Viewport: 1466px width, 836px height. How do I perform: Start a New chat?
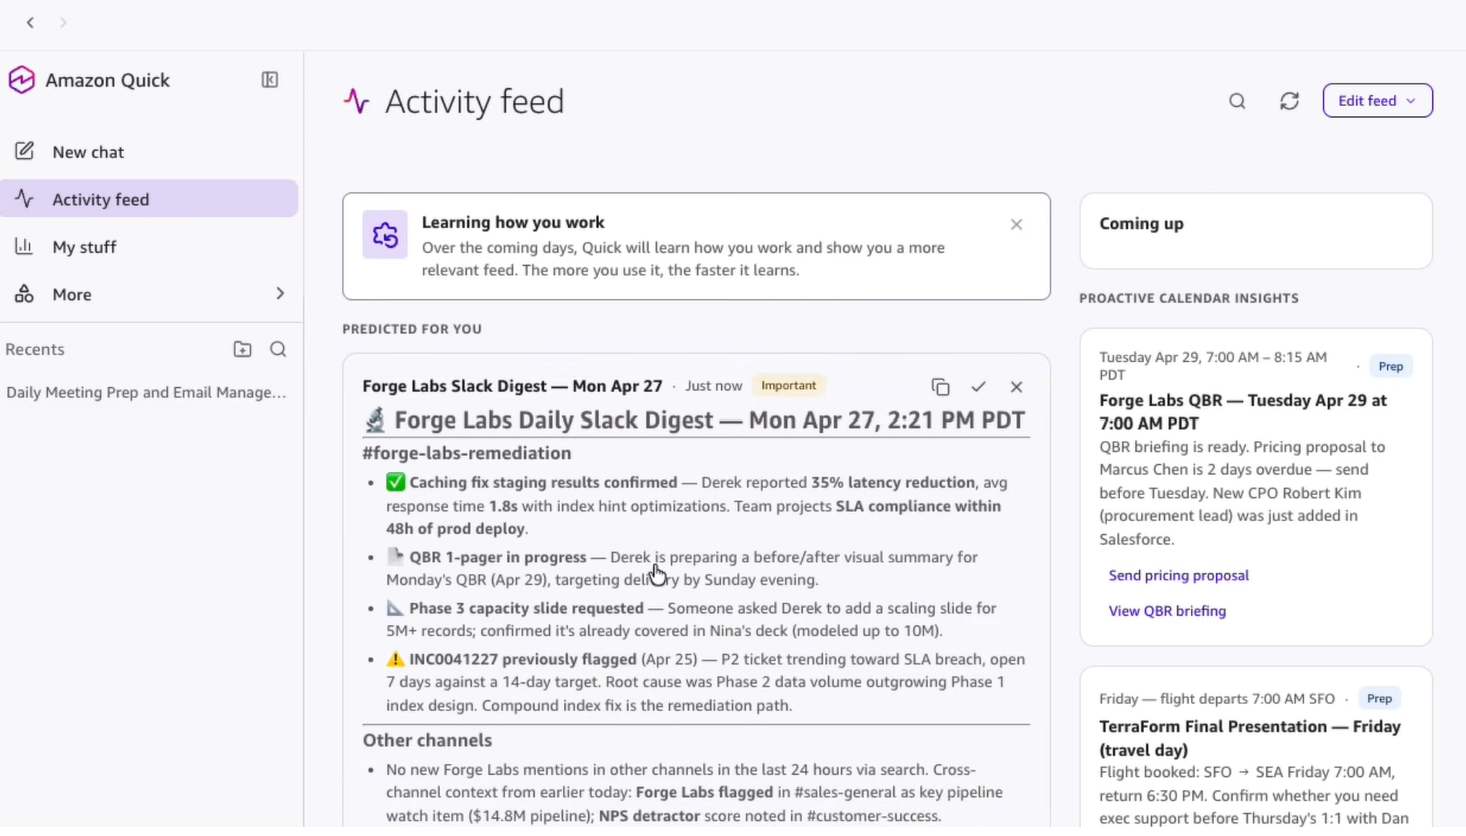click(88, 152)
